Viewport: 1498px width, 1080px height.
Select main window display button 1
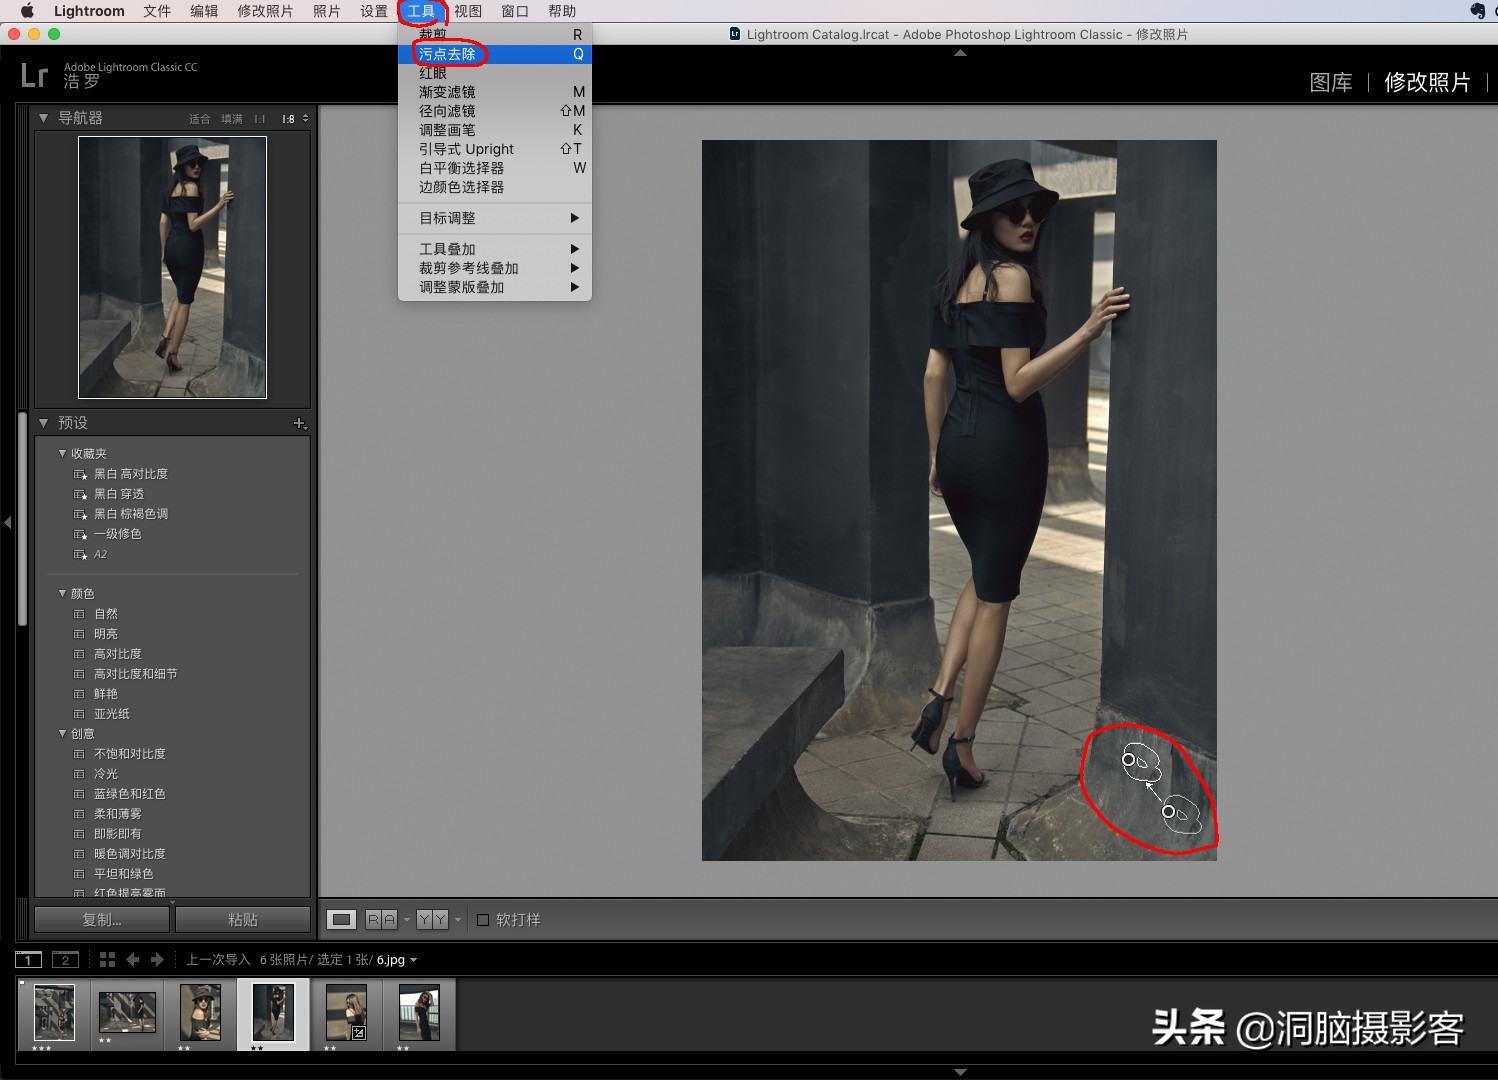point(28,959)
